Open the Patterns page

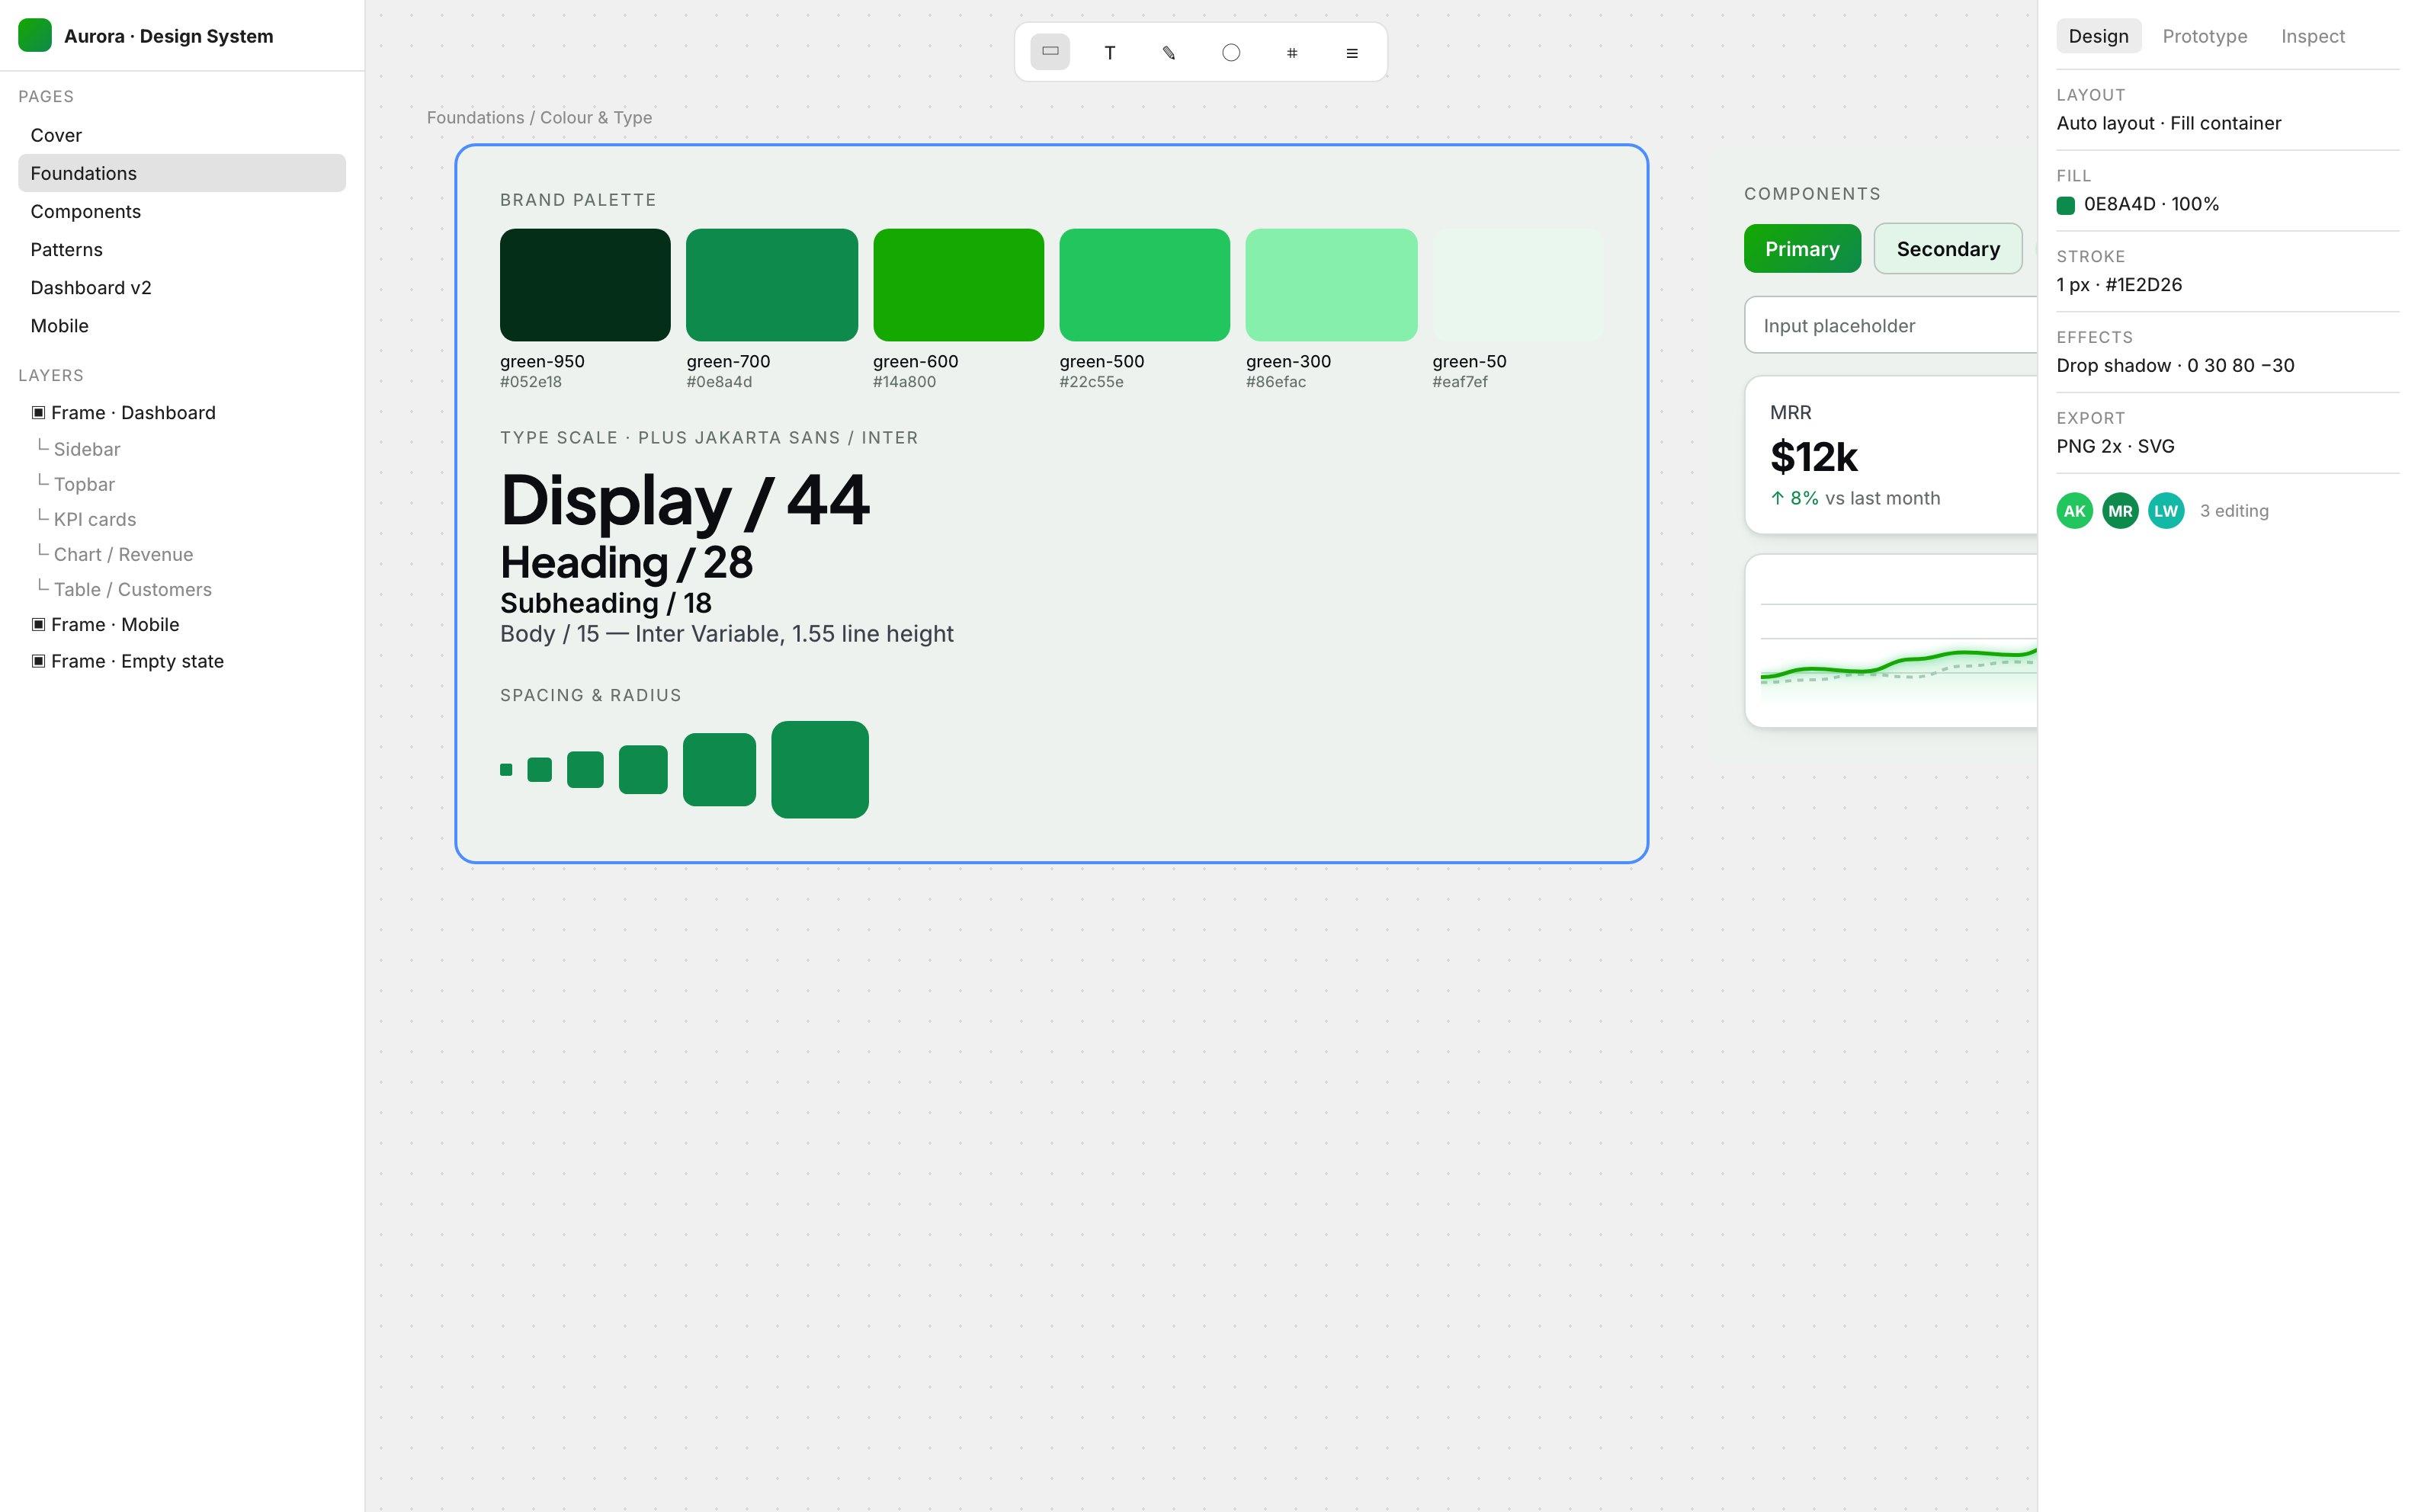(x=182, y=249)
